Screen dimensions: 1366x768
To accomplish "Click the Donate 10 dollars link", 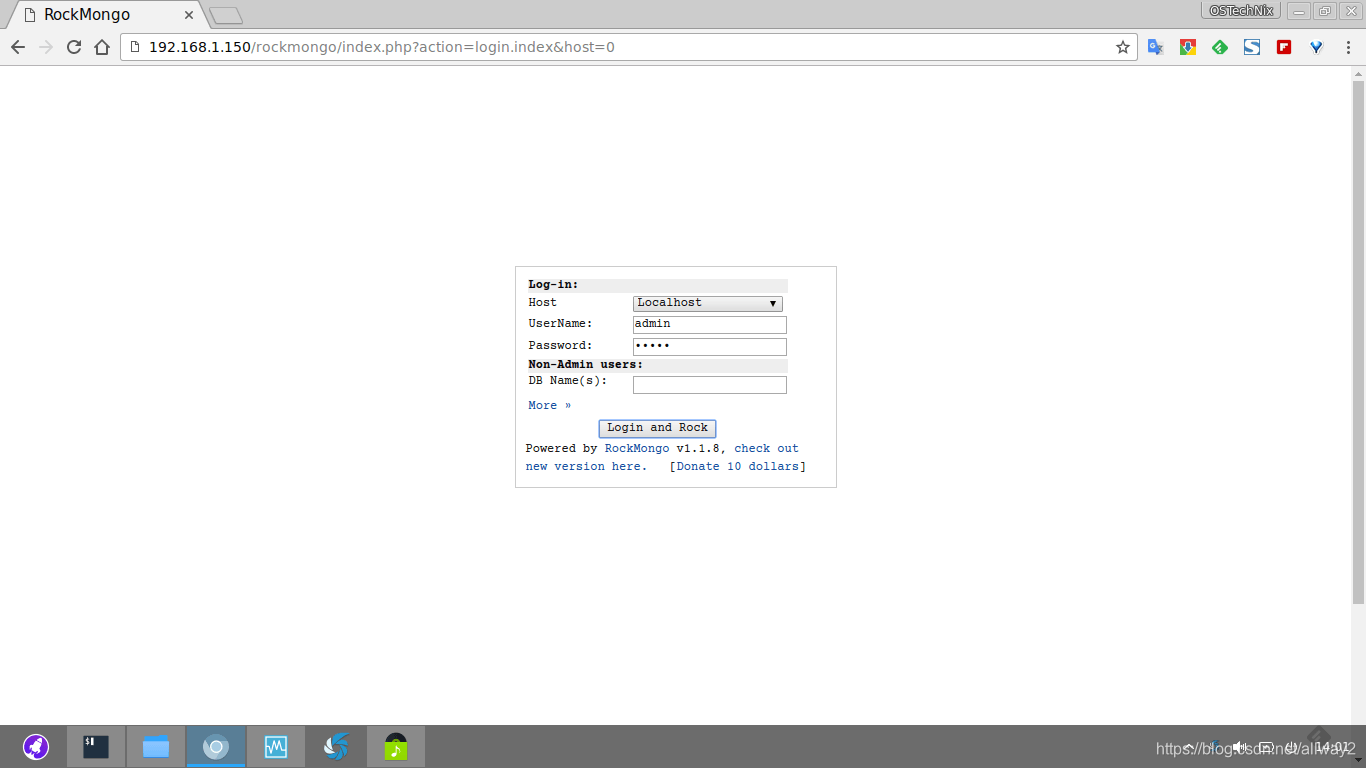I will click(737, 466).
